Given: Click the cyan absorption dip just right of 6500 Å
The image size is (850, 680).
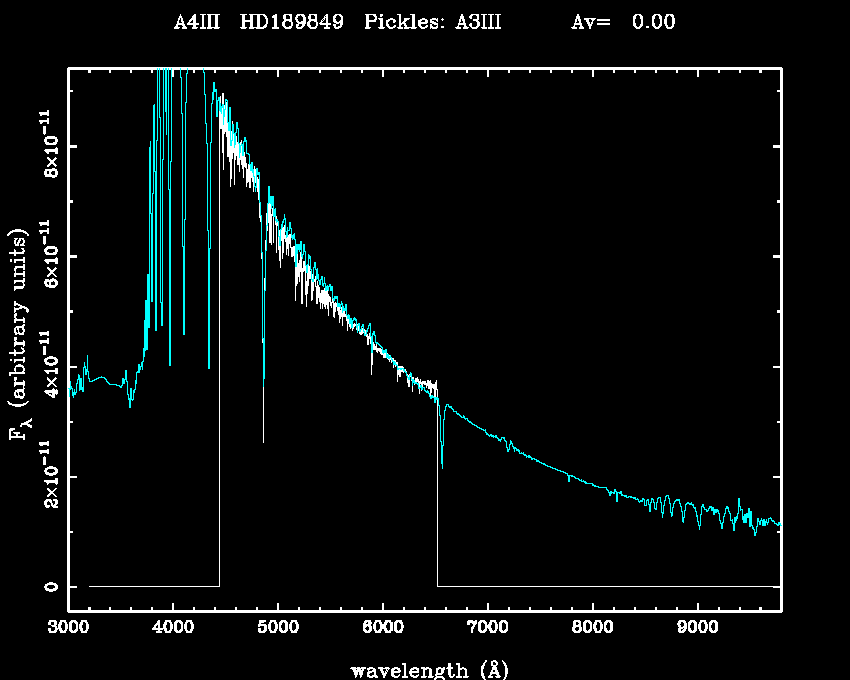Looking at the screenshot, I should (442, 465).
